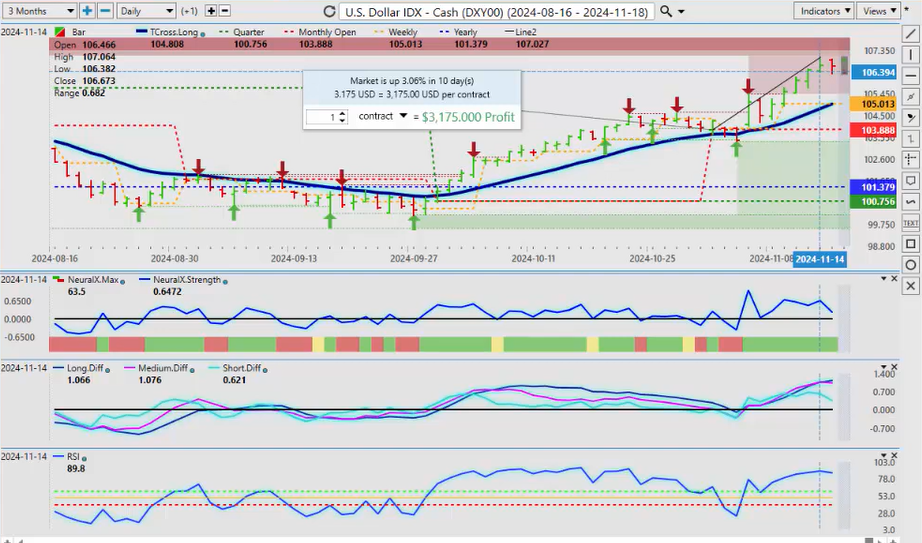Viewport: 922px width, 543px height.
Task: Select the trend line drawing tool
Action: (910, 34)
